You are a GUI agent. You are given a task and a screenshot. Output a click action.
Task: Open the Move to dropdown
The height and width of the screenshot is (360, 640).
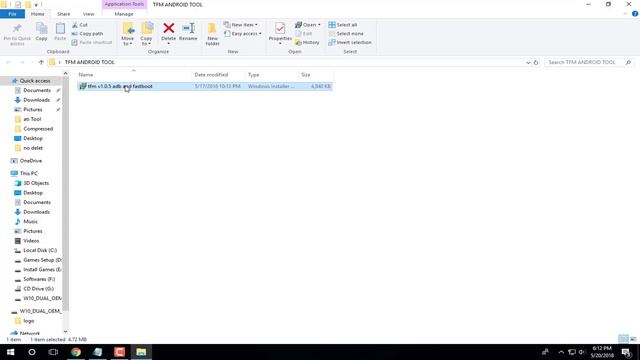point(128,34)
